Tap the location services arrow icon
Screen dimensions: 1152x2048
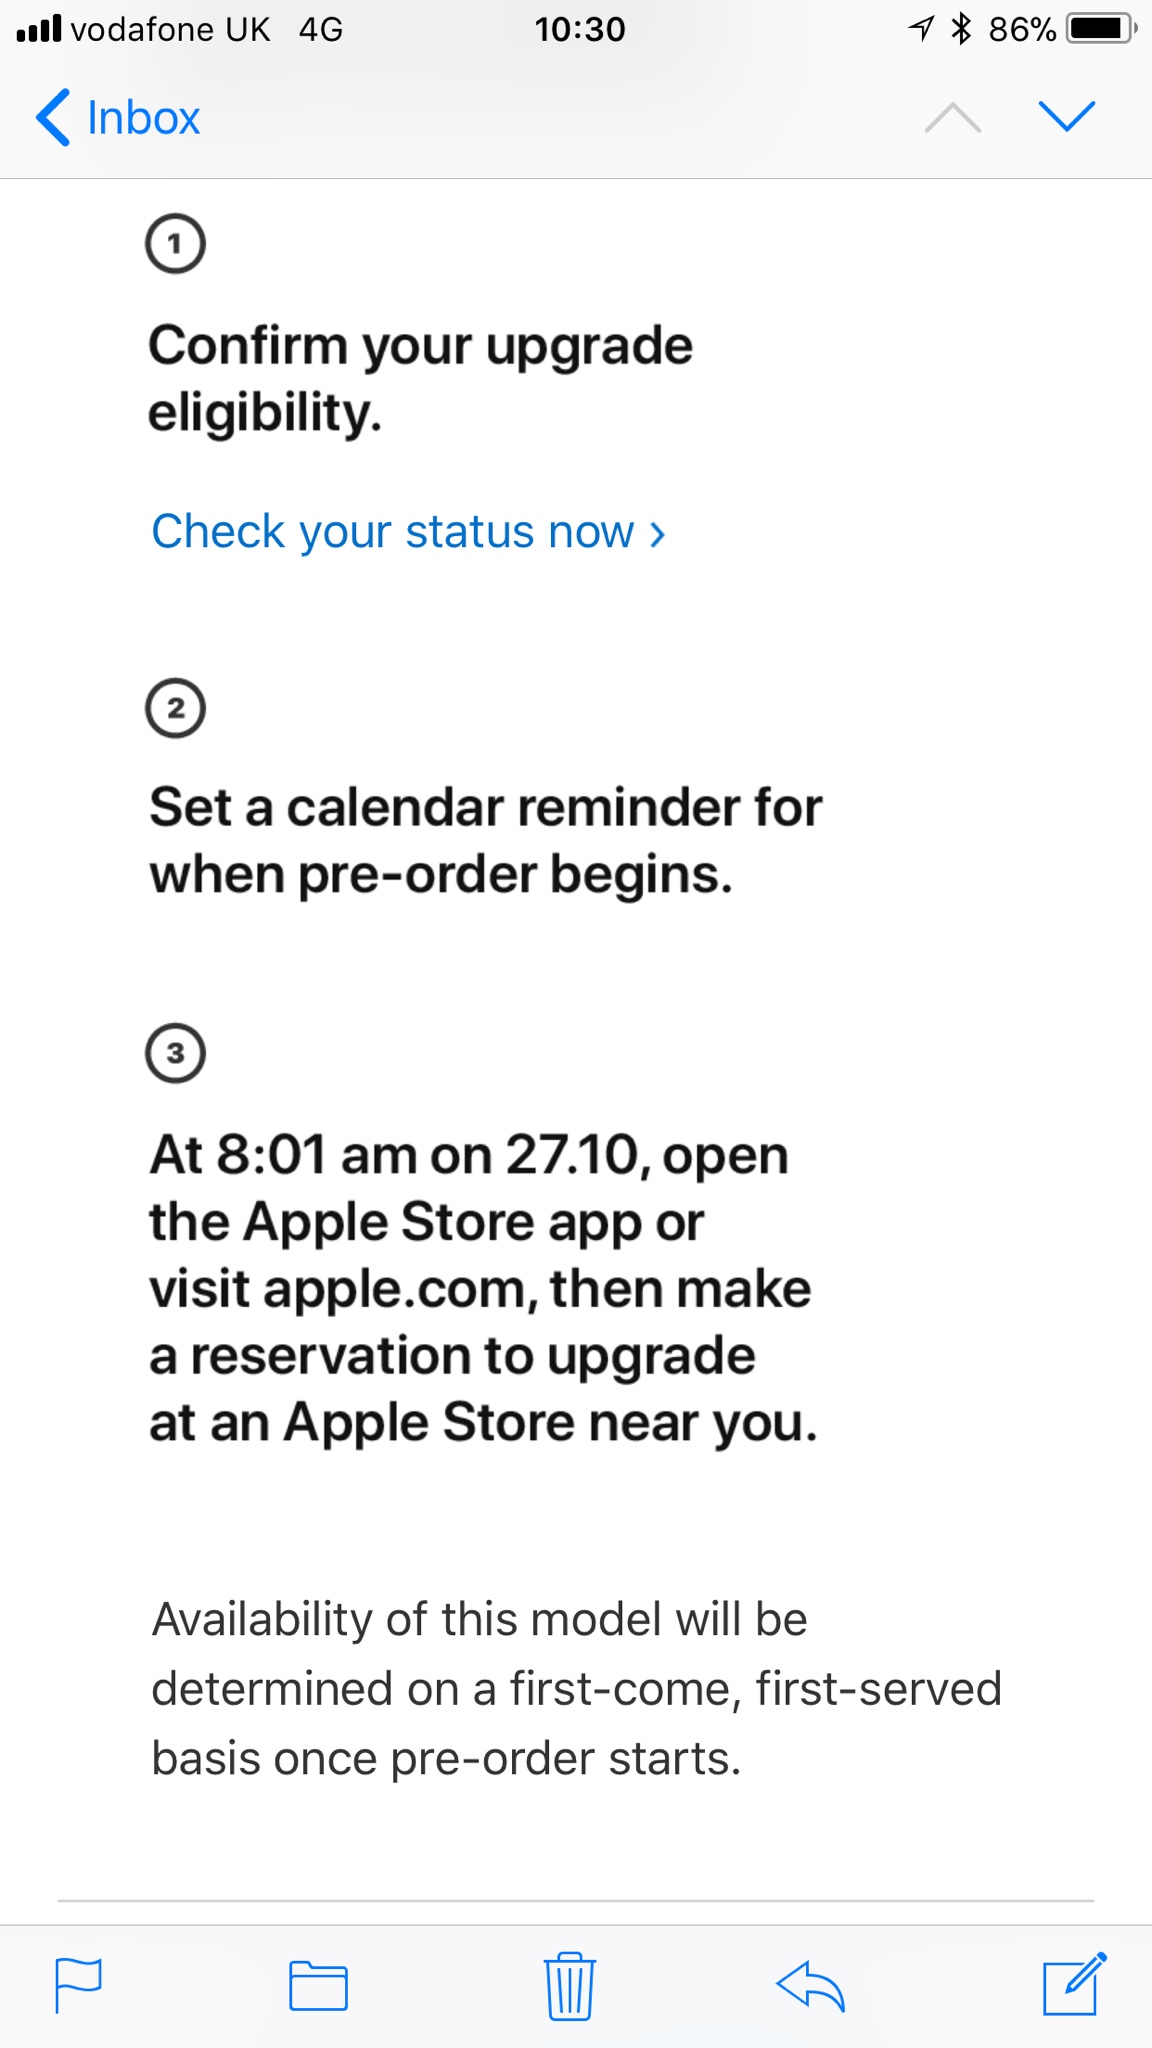click(921, 29)
